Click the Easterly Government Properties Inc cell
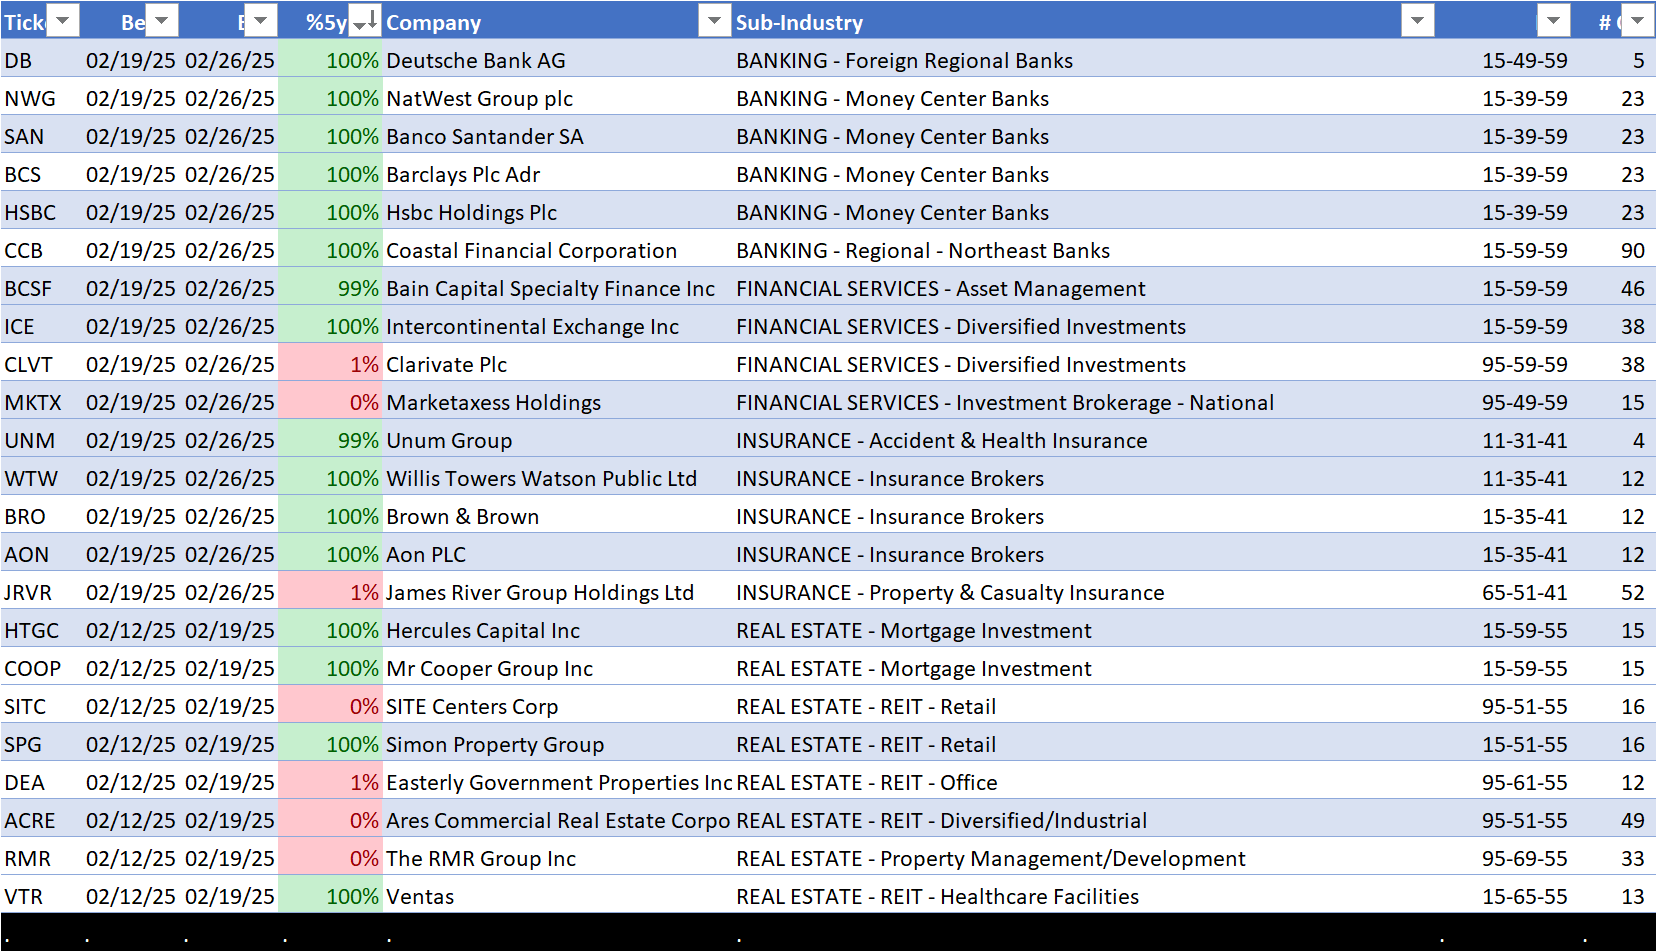Image resolution: width=1656 pixels, height=951 pixels. pyautogui.click(x=558, y=782)
